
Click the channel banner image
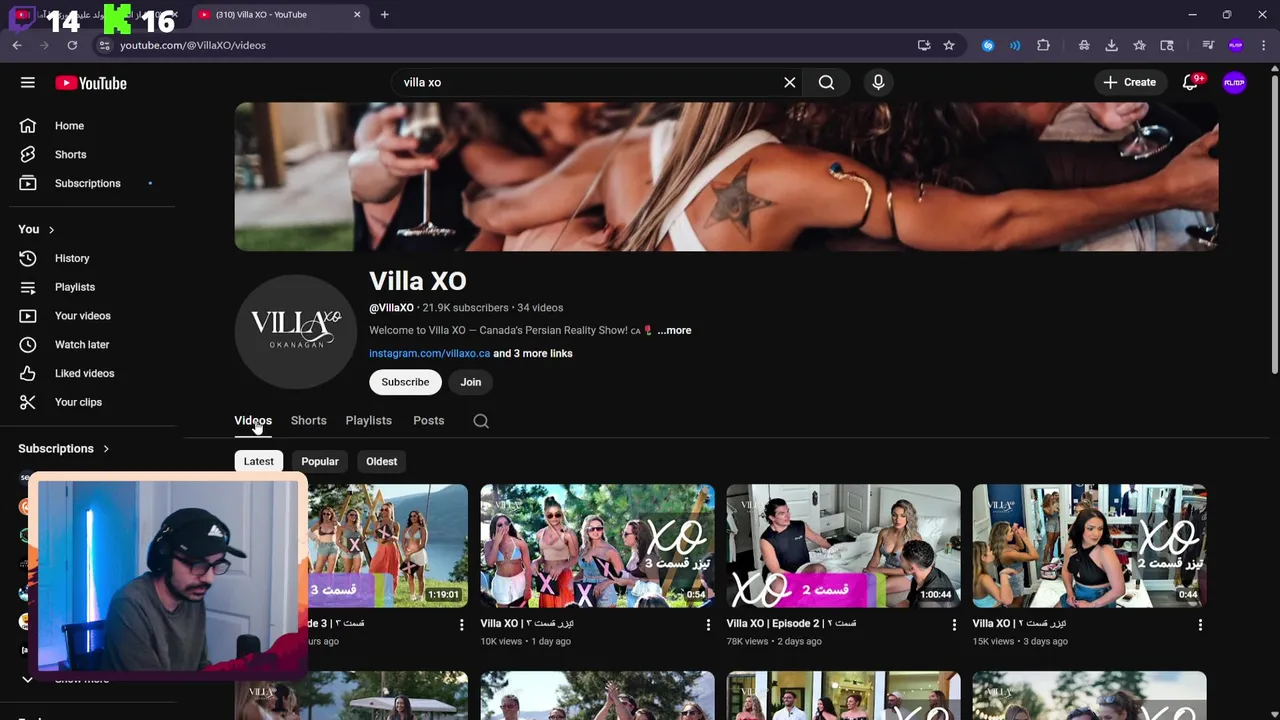726,177
